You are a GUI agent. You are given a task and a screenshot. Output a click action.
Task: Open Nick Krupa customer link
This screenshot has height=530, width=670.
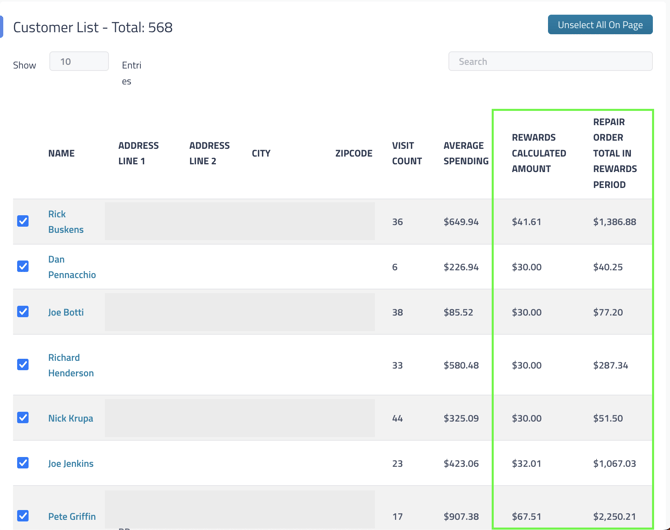coord(70,418)
